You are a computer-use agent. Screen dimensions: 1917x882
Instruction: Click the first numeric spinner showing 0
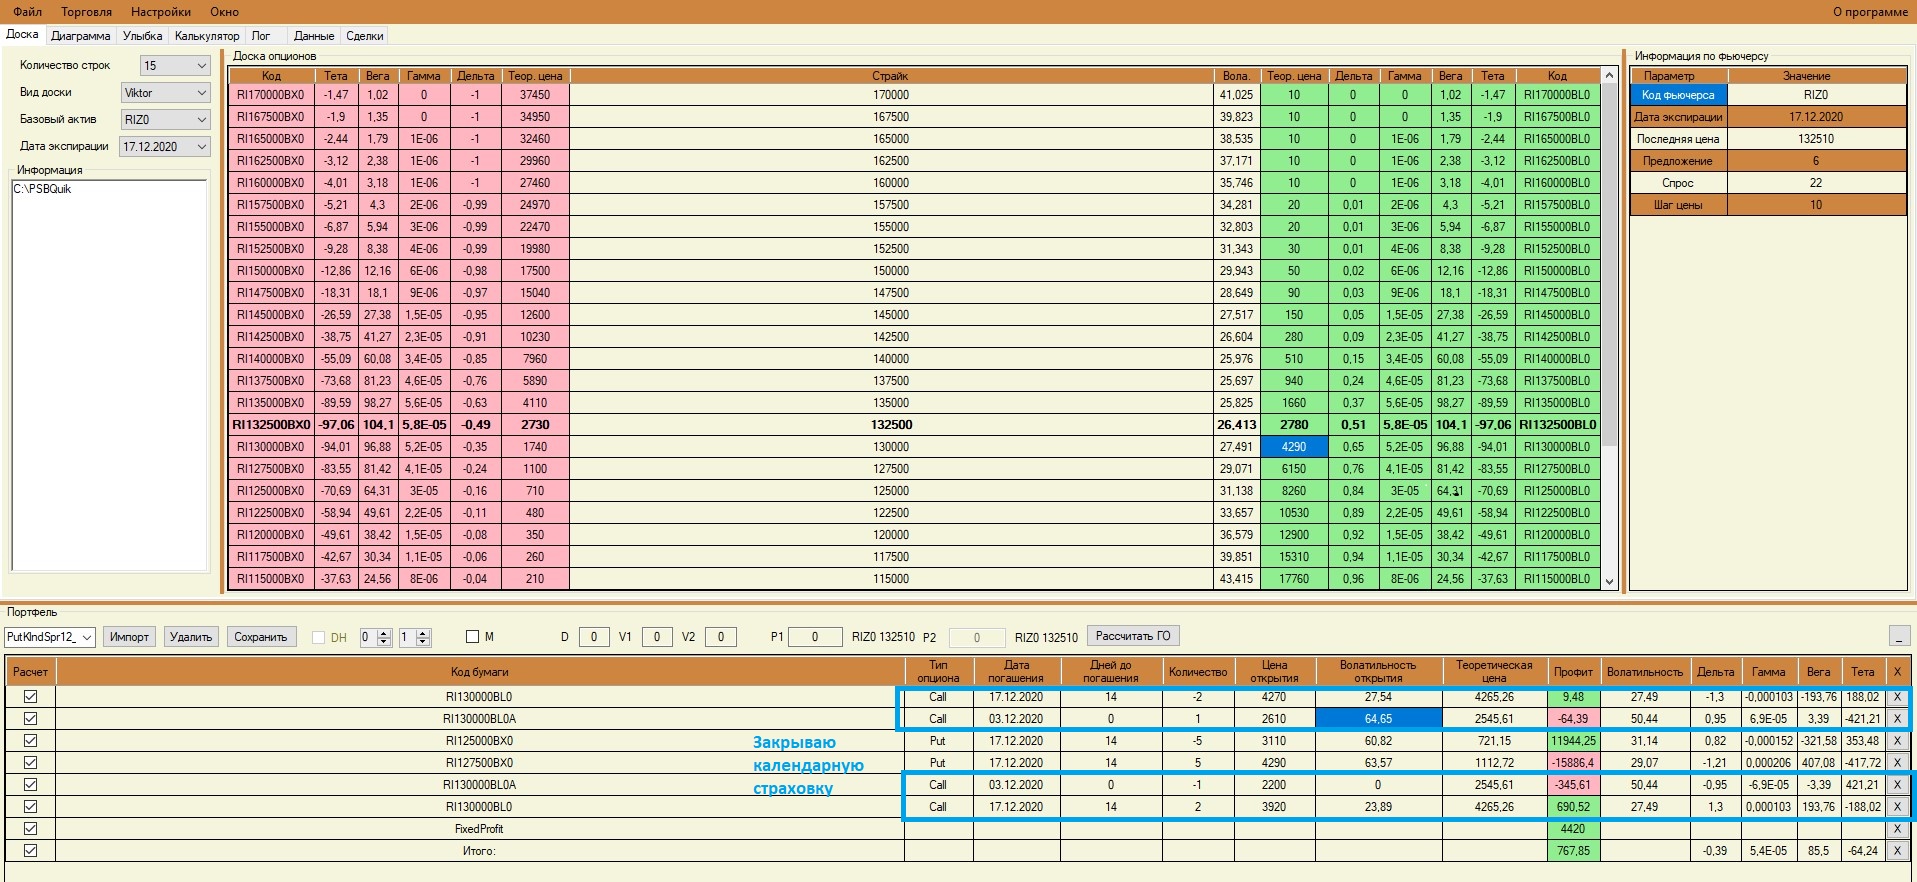click(374, 637)
